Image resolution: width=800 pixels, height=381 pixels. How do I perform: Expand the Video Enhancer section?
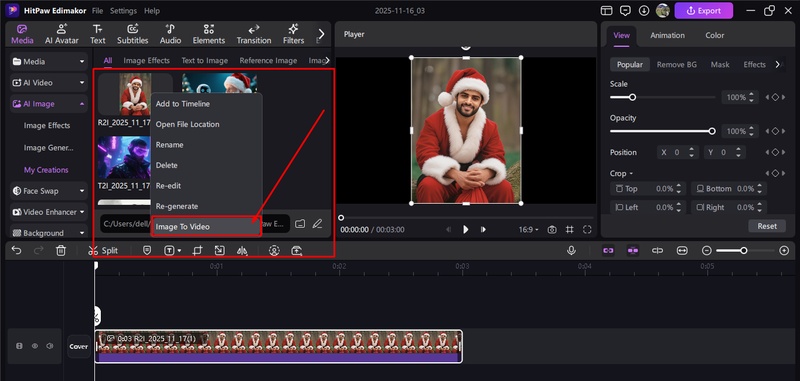pos(48,212)
